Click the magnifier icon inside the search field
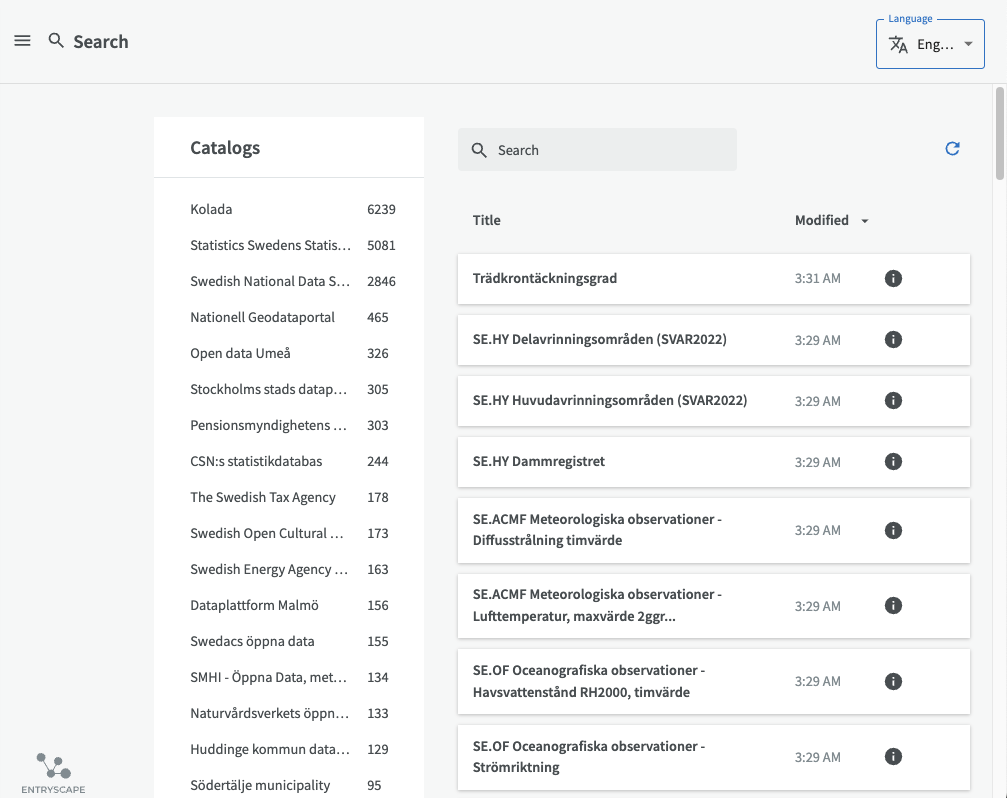This screenshot has height=798, width=1007. (x=479, y=150)
